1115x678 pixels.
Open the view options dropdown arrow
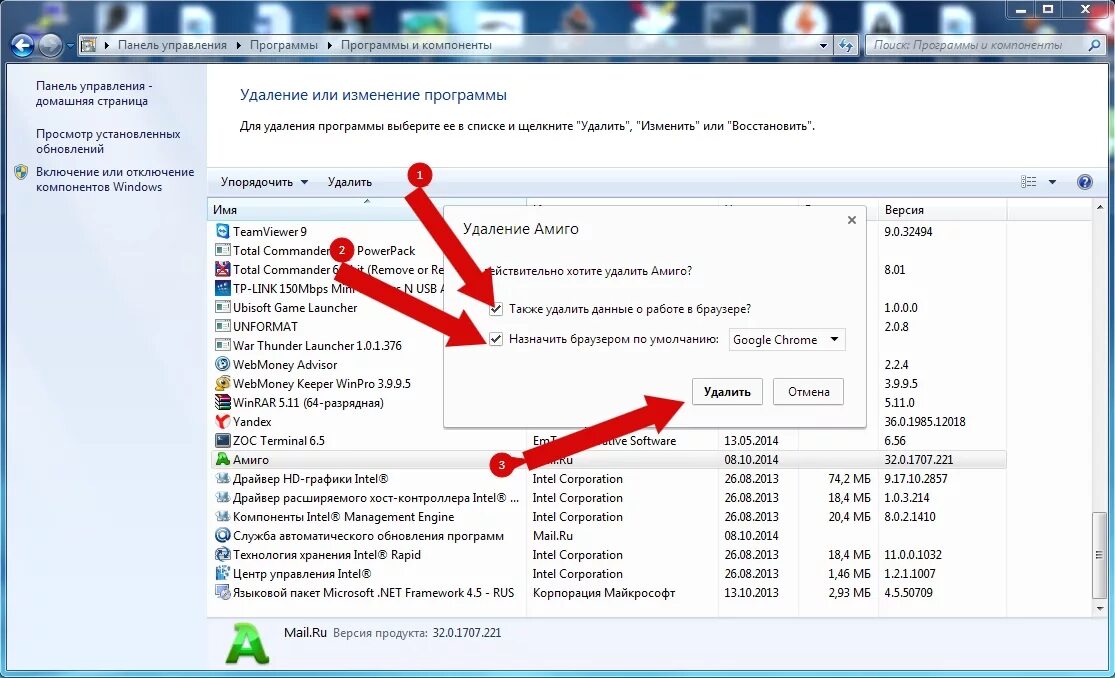1052,182
